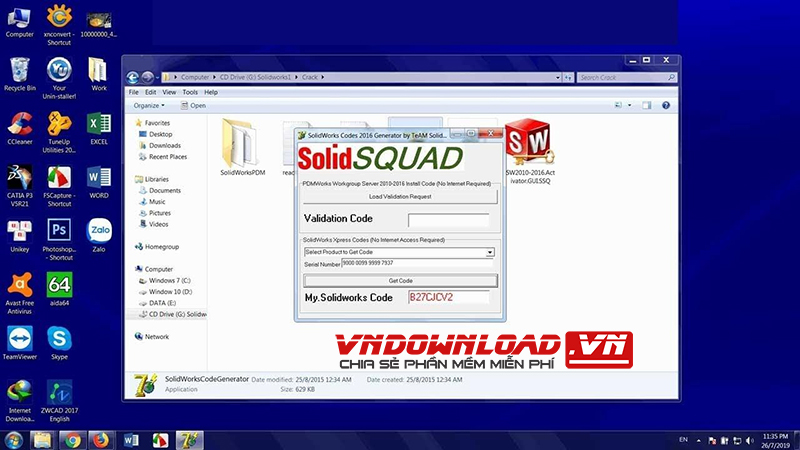Open the view options dropdown arrow
The width and height of the screenshot is (800, 450).
(630, 105)
